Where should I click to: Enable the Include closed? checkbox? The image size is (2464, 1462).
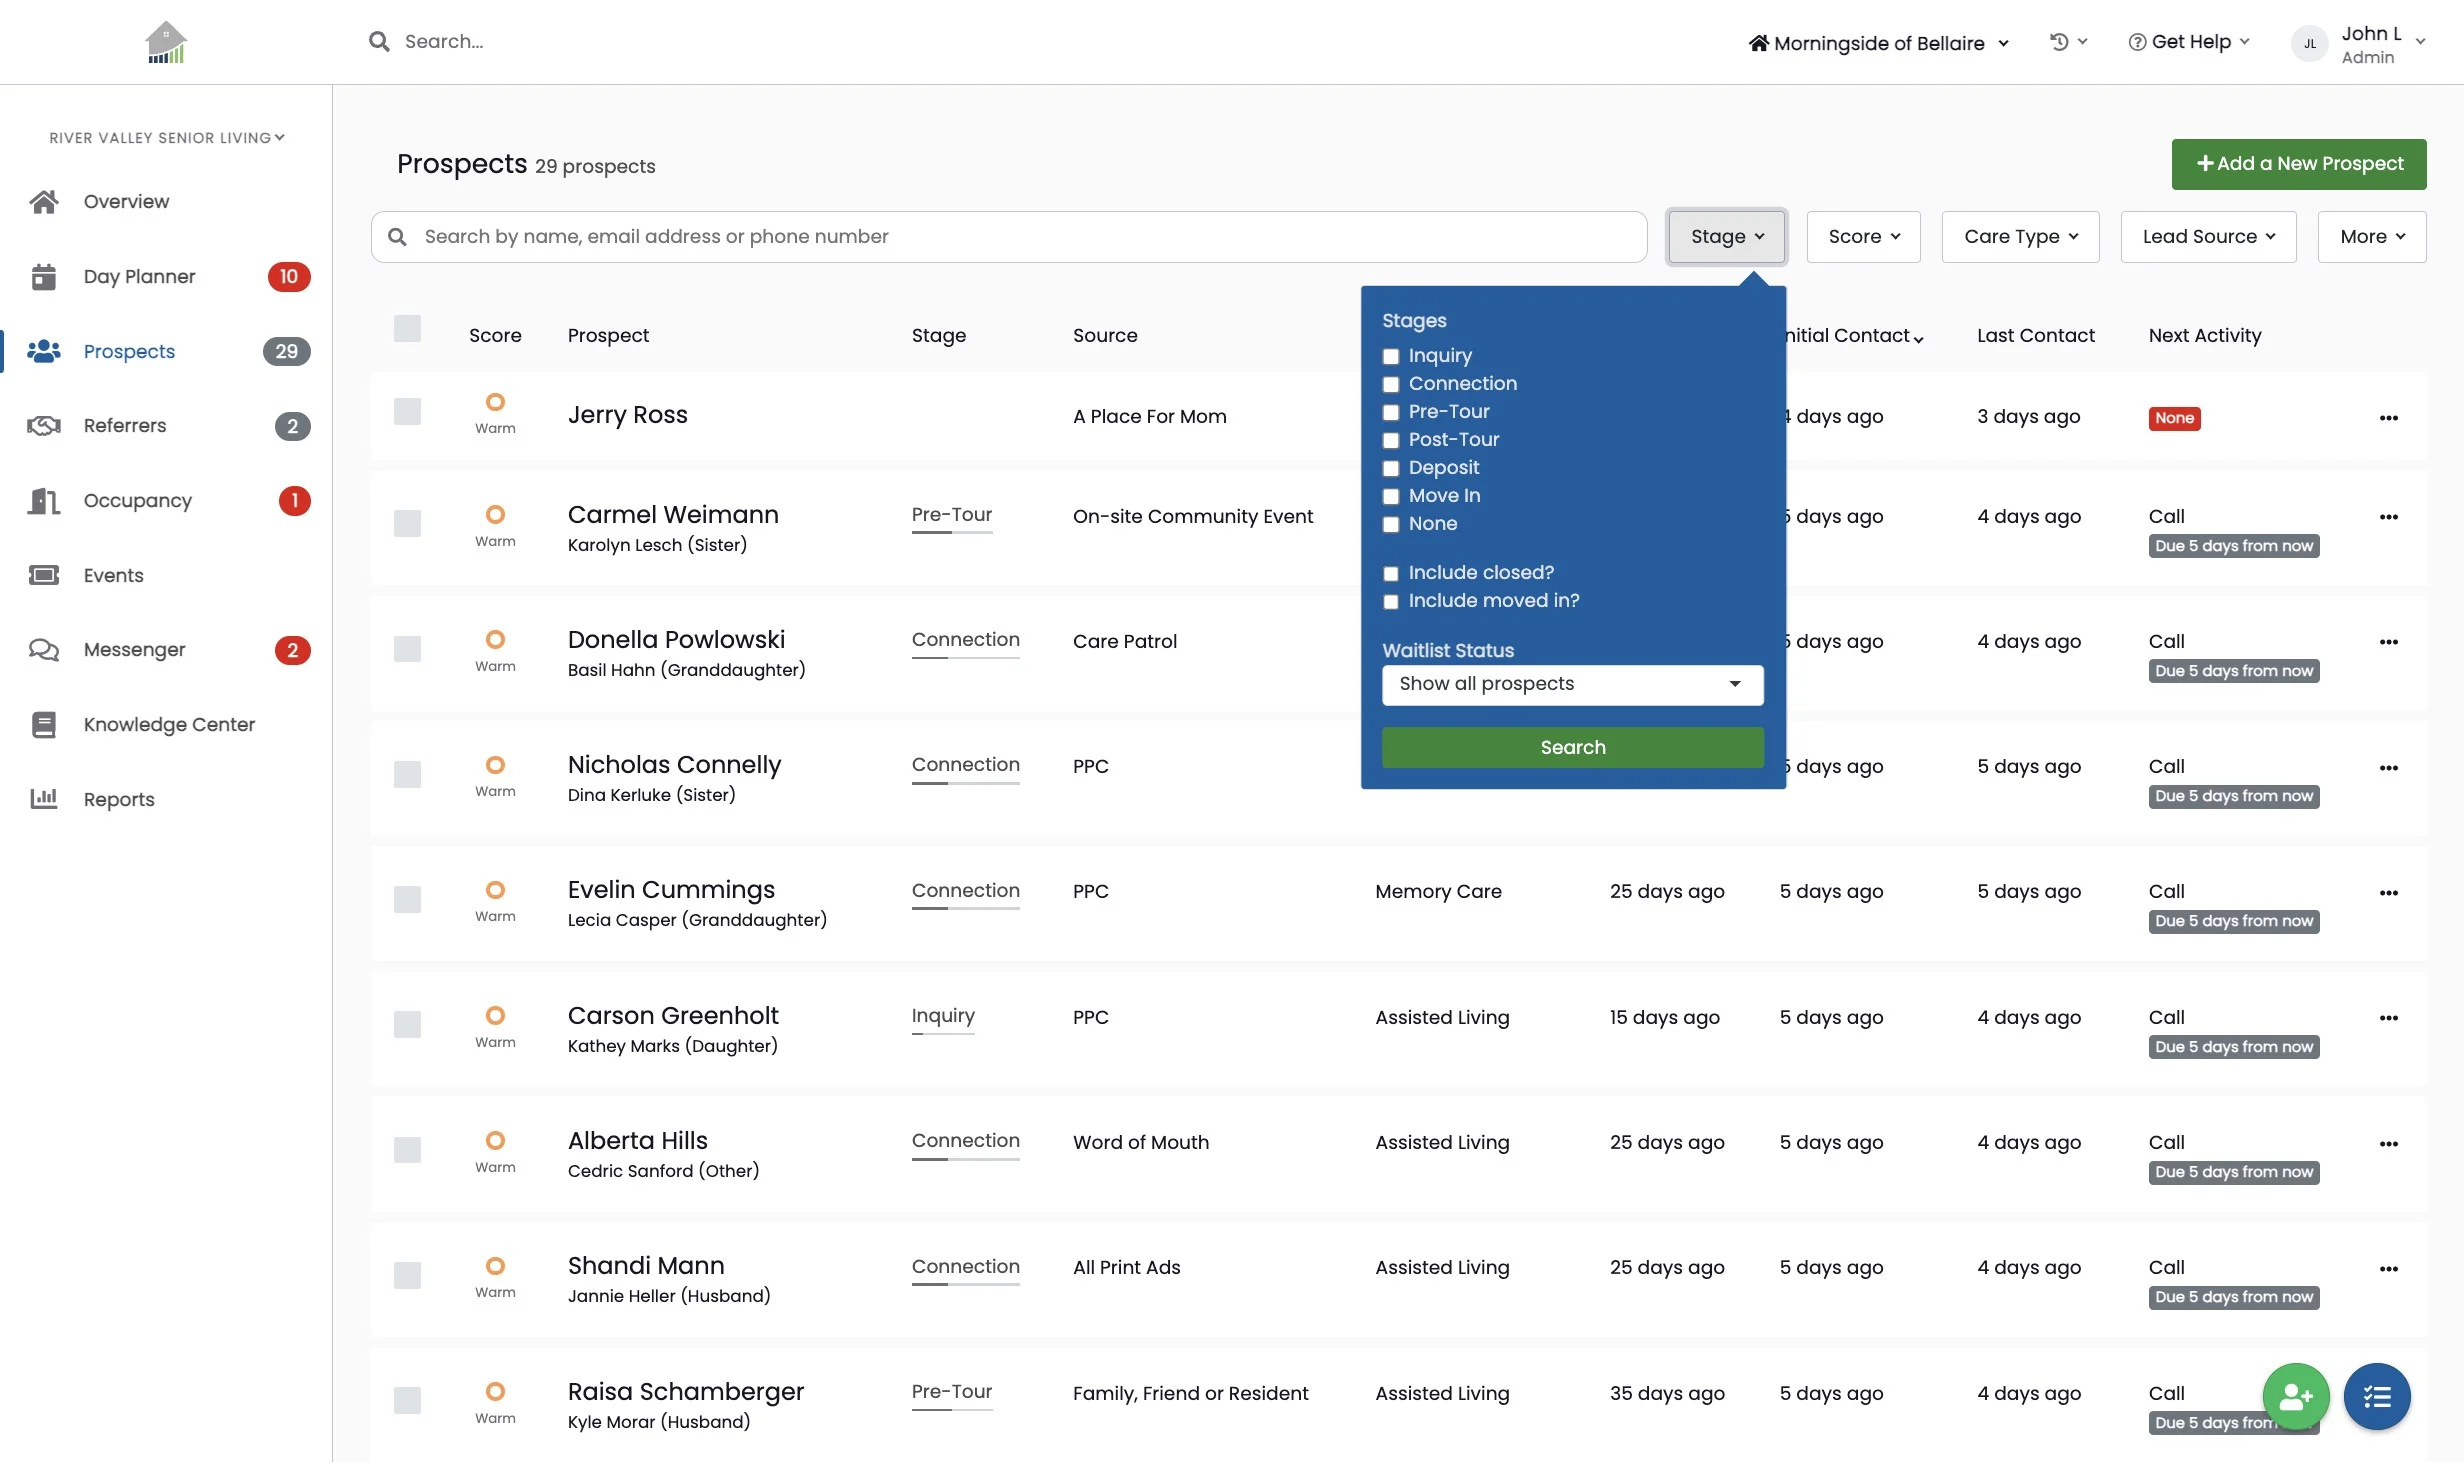click(x=1390, y=573)
